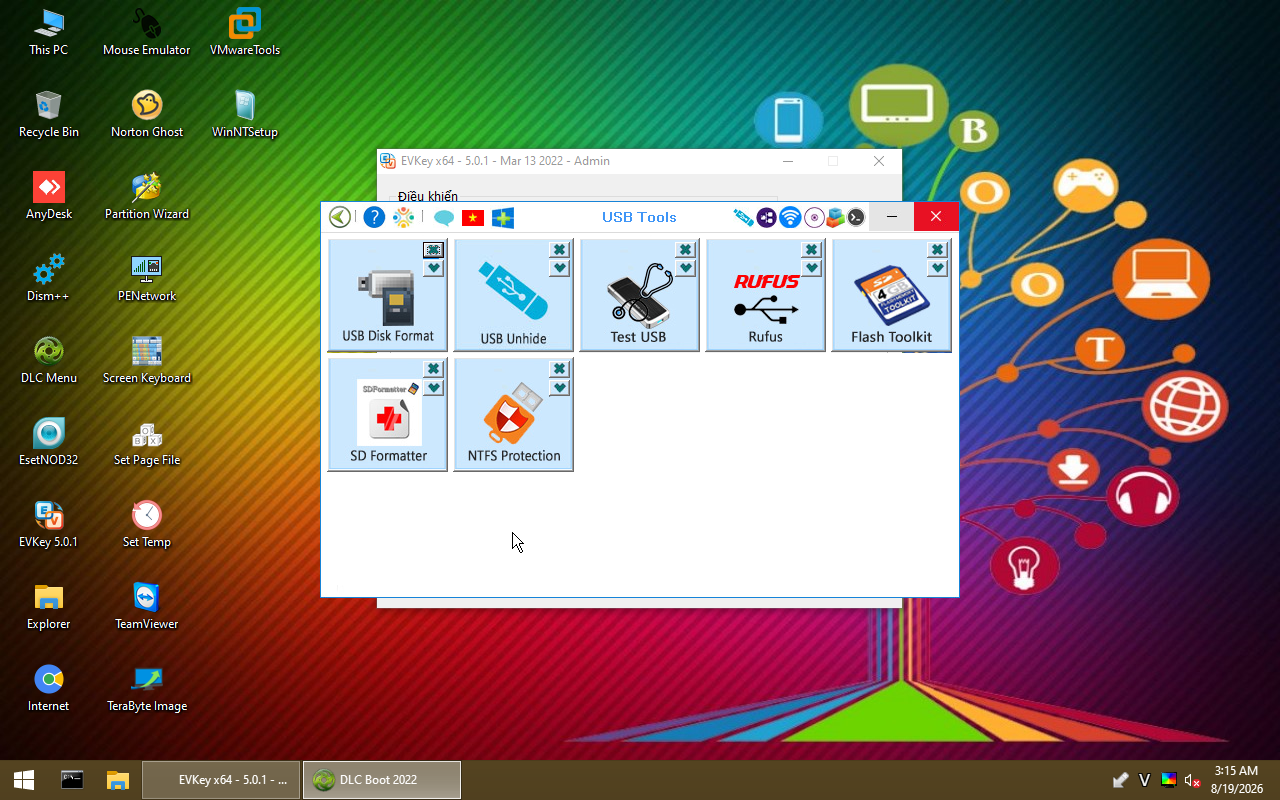This screenshot has width=1280, height=800.
Task: Start Rufus from USB Tools
Action: pos(766,295)
